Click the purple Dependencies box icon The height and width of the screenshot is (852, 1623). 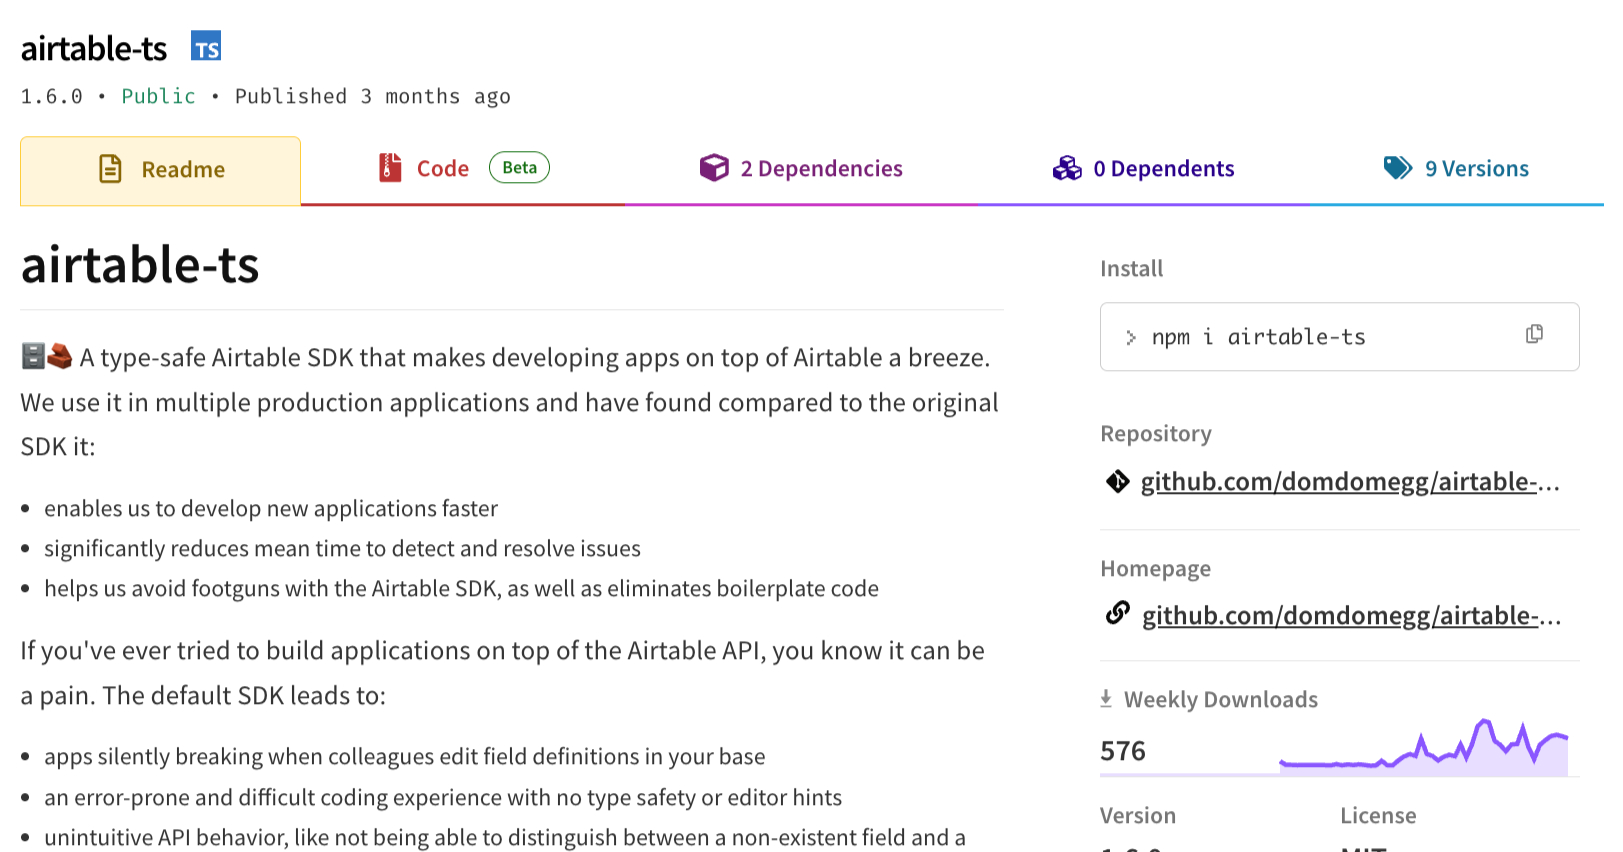click(714, 168)
